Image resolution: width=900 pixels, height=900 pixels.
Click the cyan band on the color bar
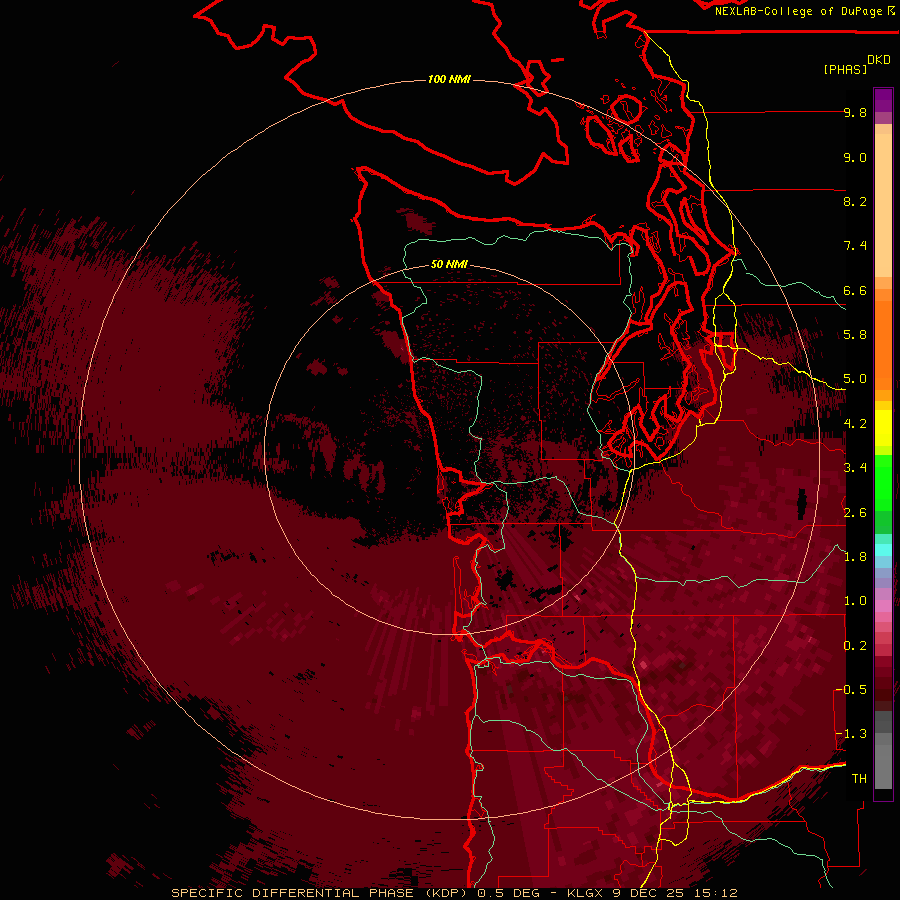coord(883,550)
